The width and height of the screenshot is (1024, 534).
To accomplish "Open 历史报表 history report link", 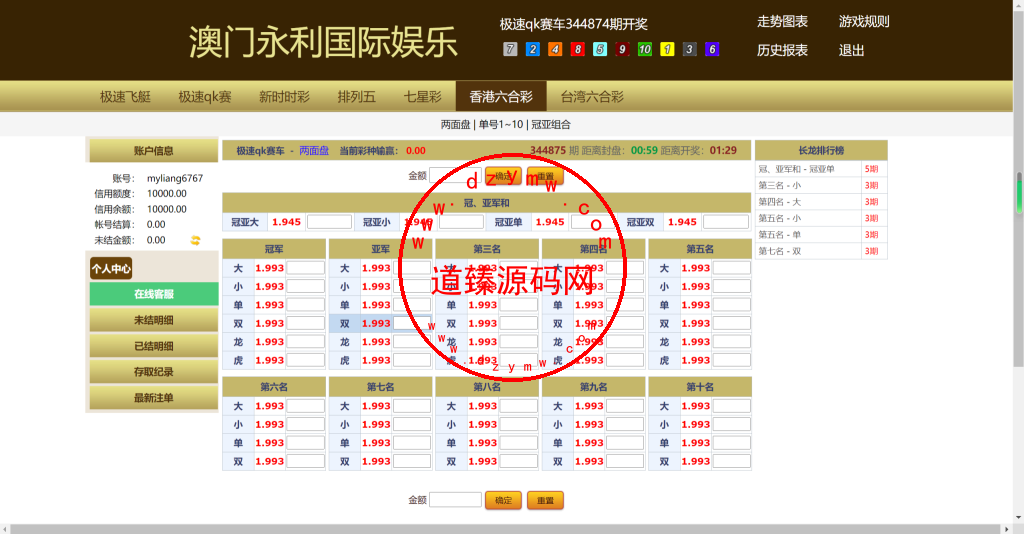I will coord(782,50).
